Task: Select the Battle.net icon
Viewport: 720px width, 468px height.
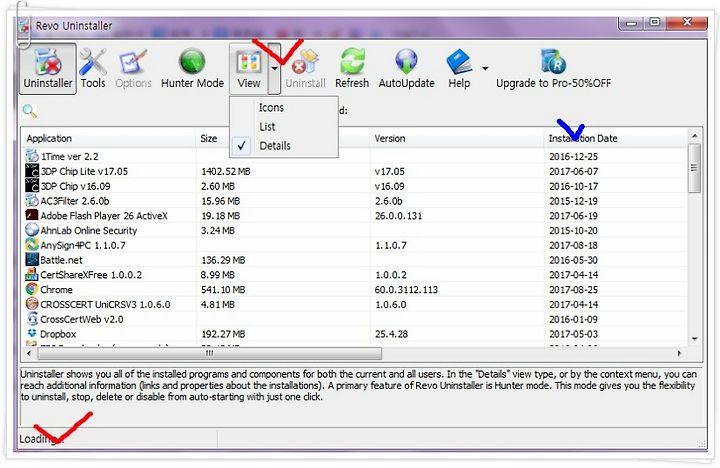Action: [32, 259]
